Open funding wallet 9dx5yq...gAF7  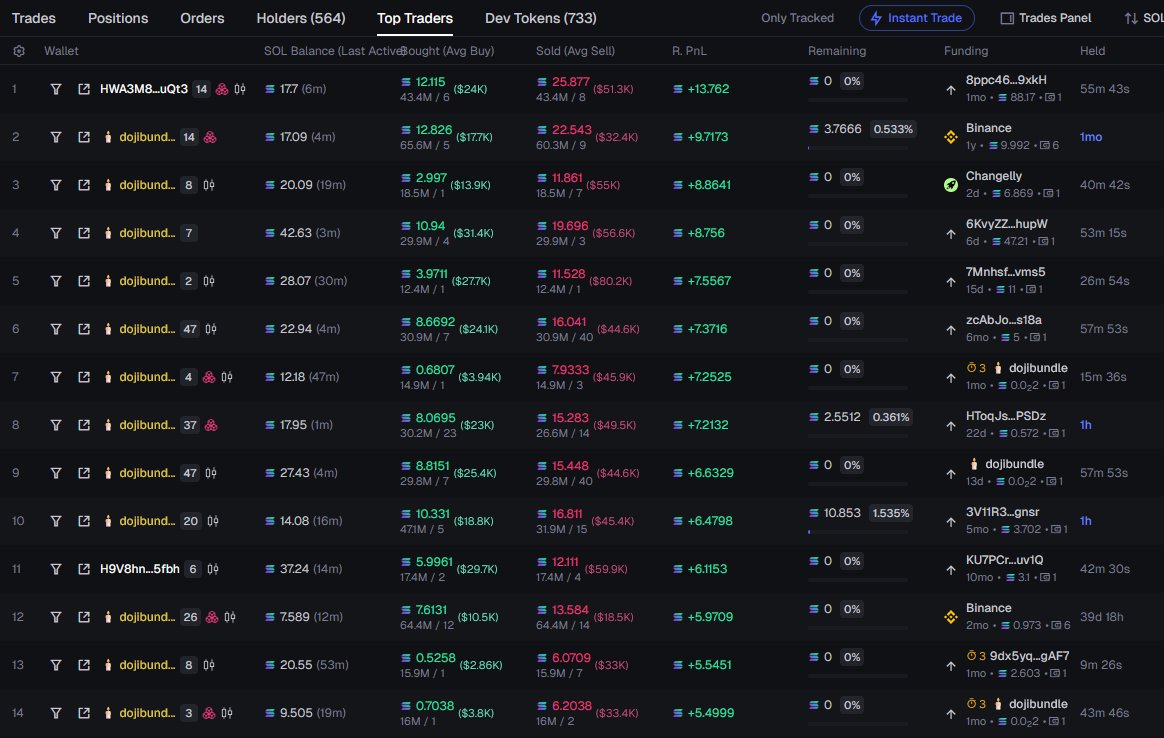coord(1030,656)
